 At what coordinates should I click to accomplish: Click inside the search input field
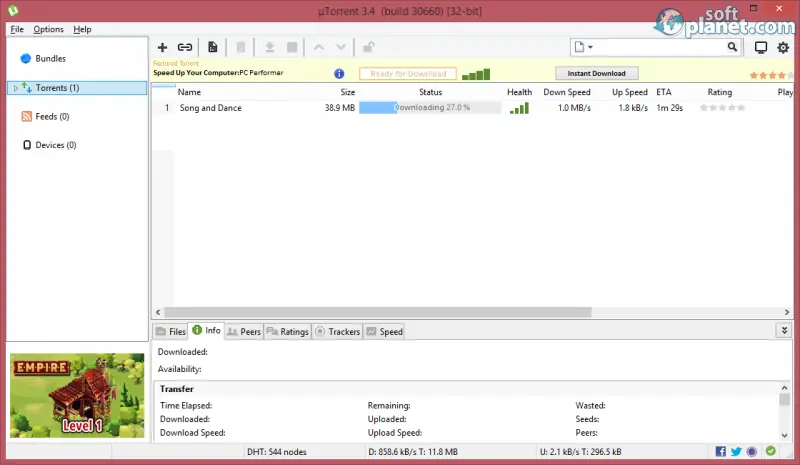point(660,47)
